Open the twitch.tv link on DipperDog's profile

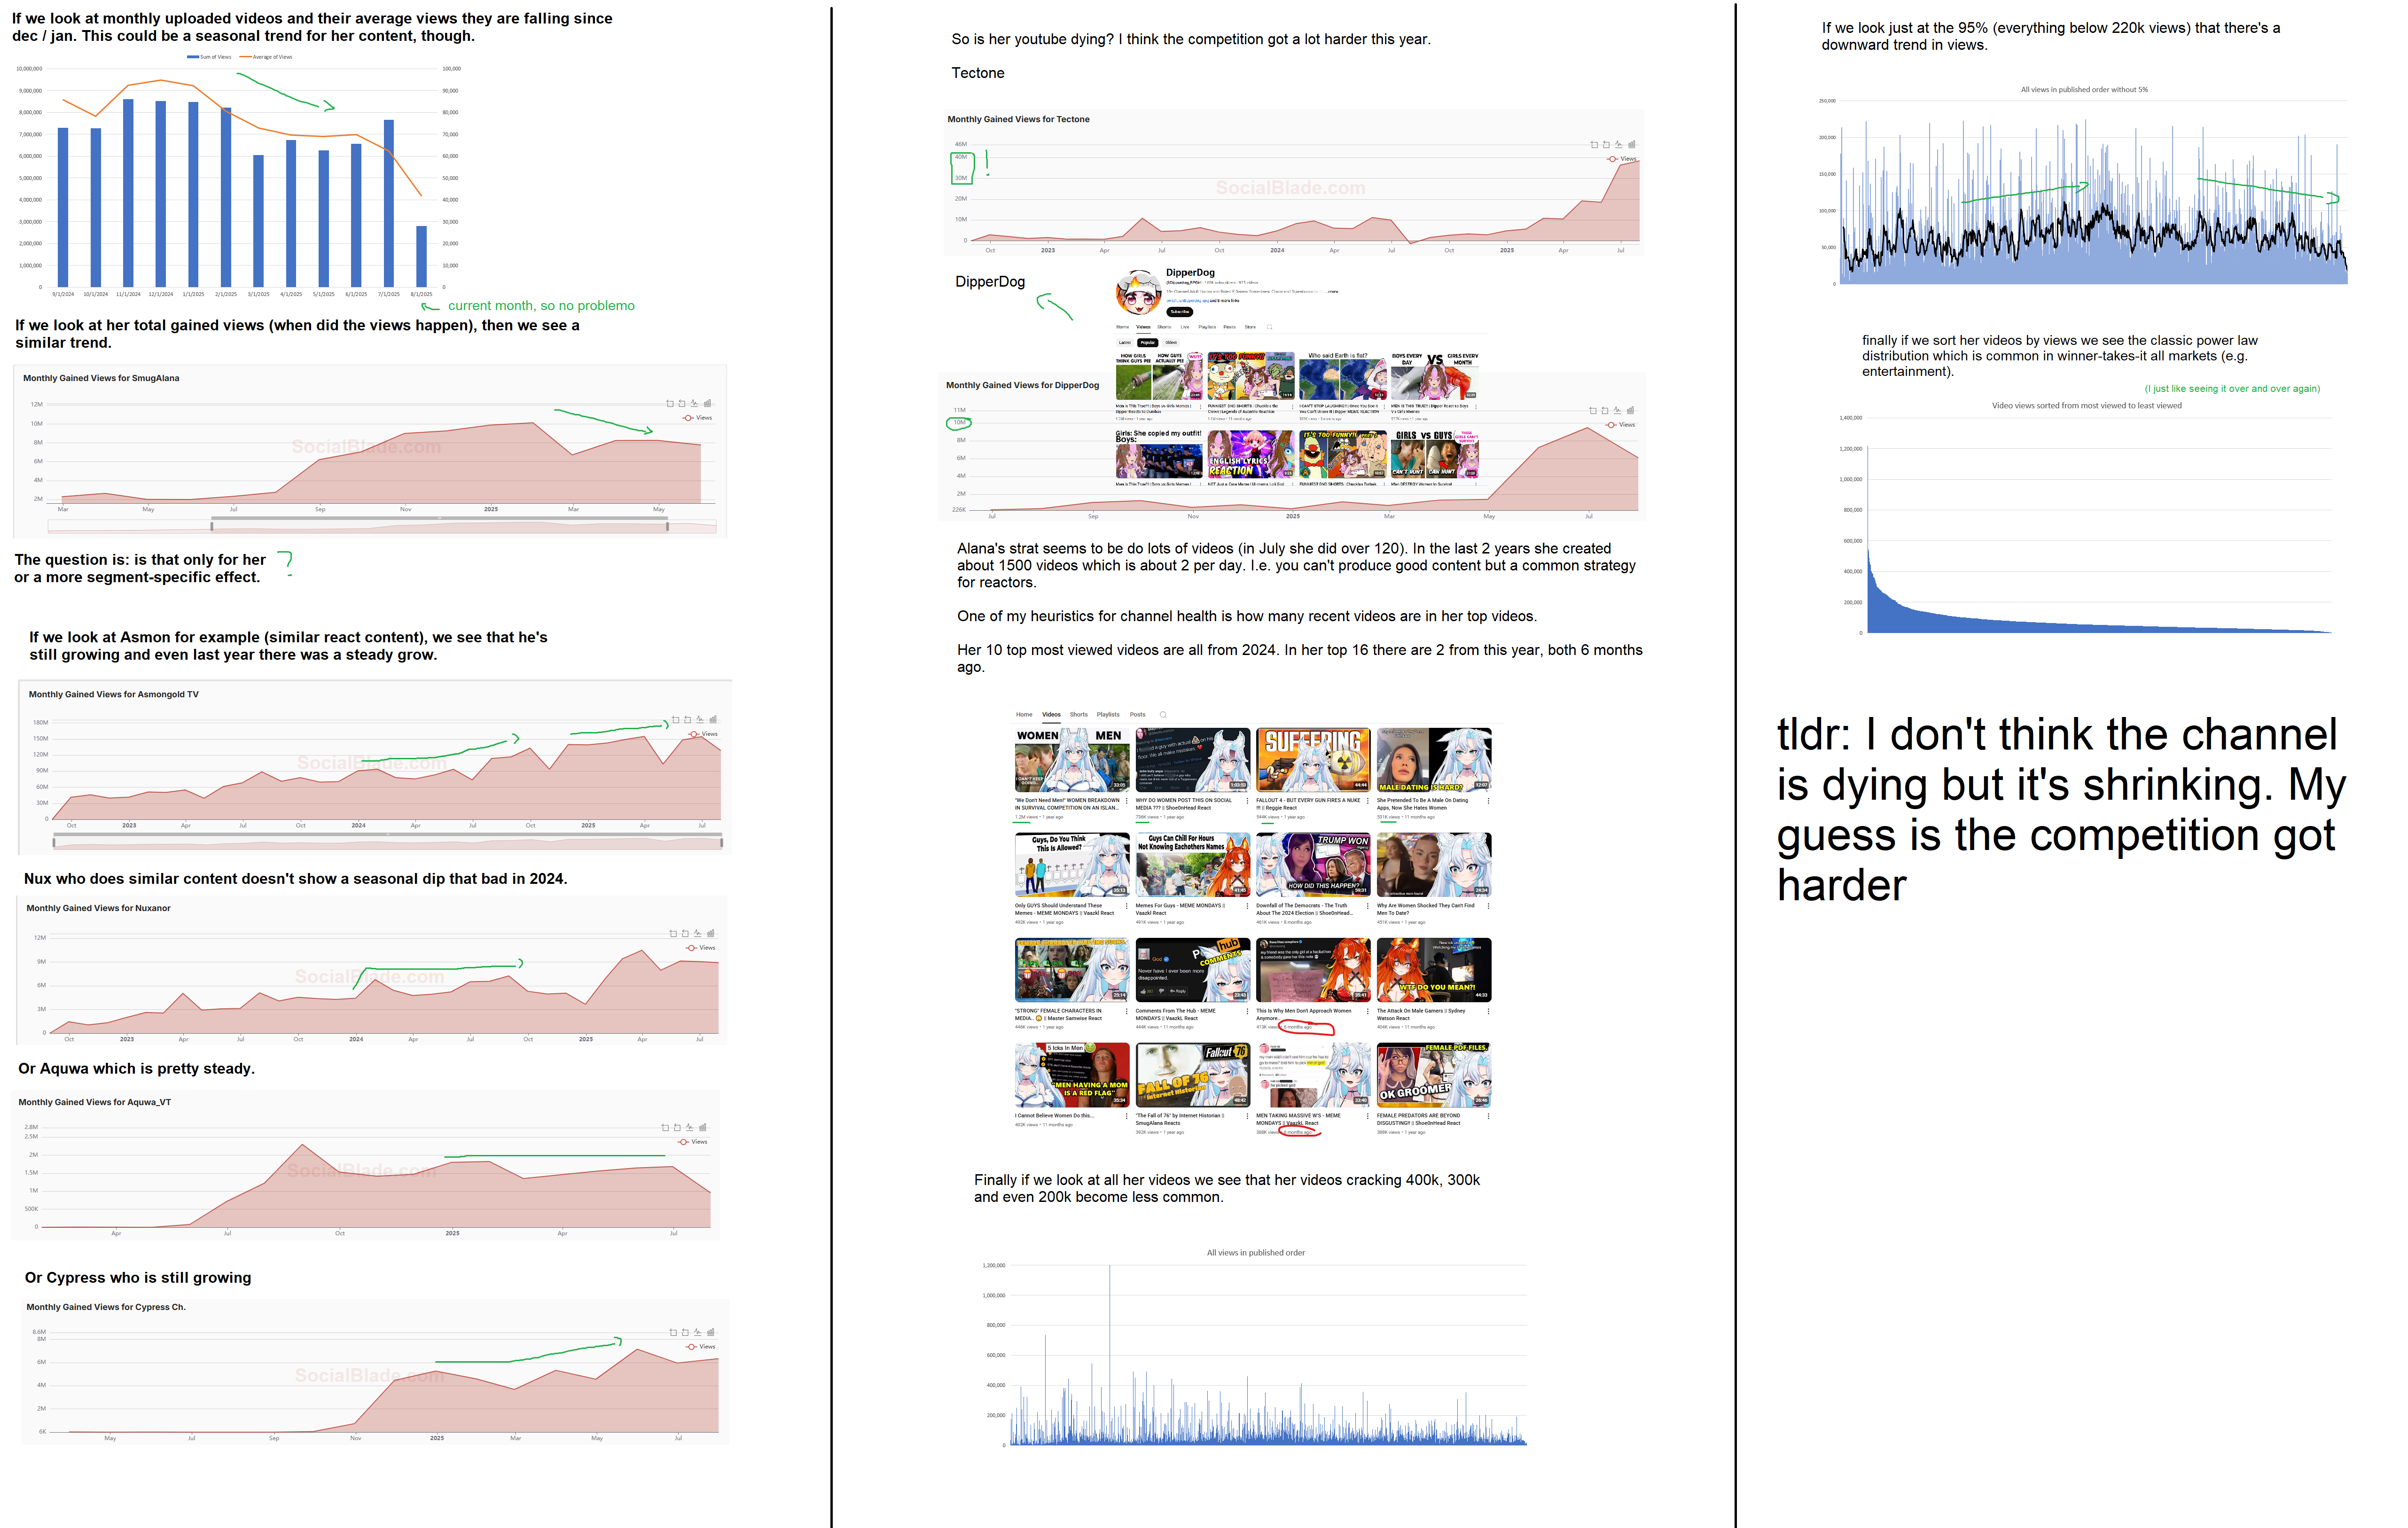1188,301
